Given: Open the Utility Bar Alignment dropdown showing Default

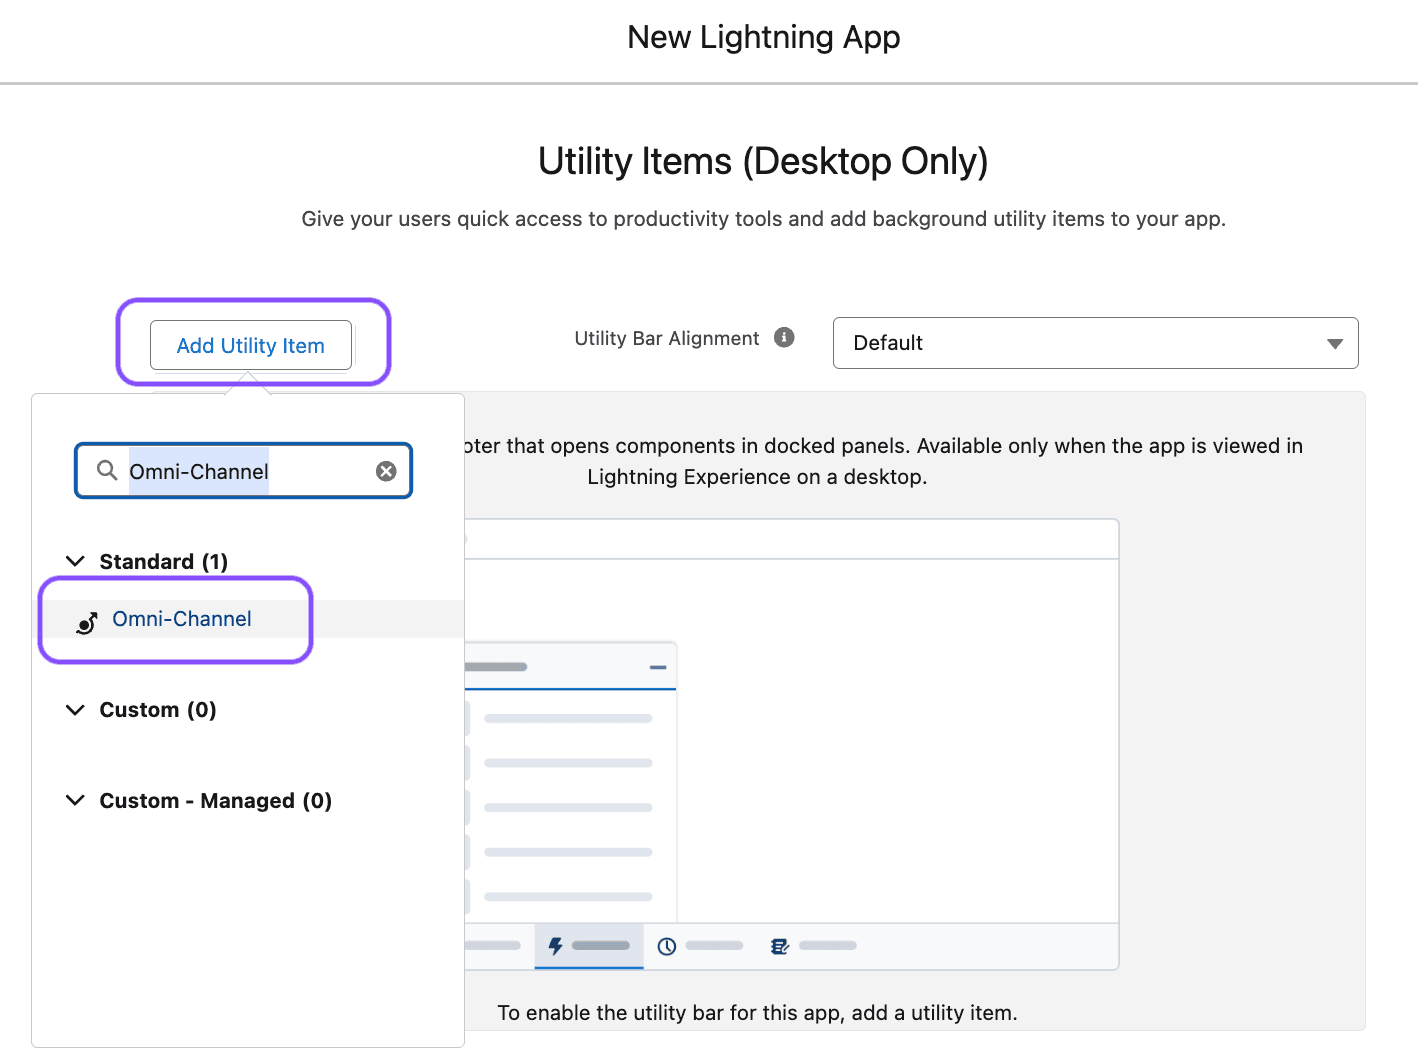Looking at the screenshot, I should click(x=1096, y=343).
